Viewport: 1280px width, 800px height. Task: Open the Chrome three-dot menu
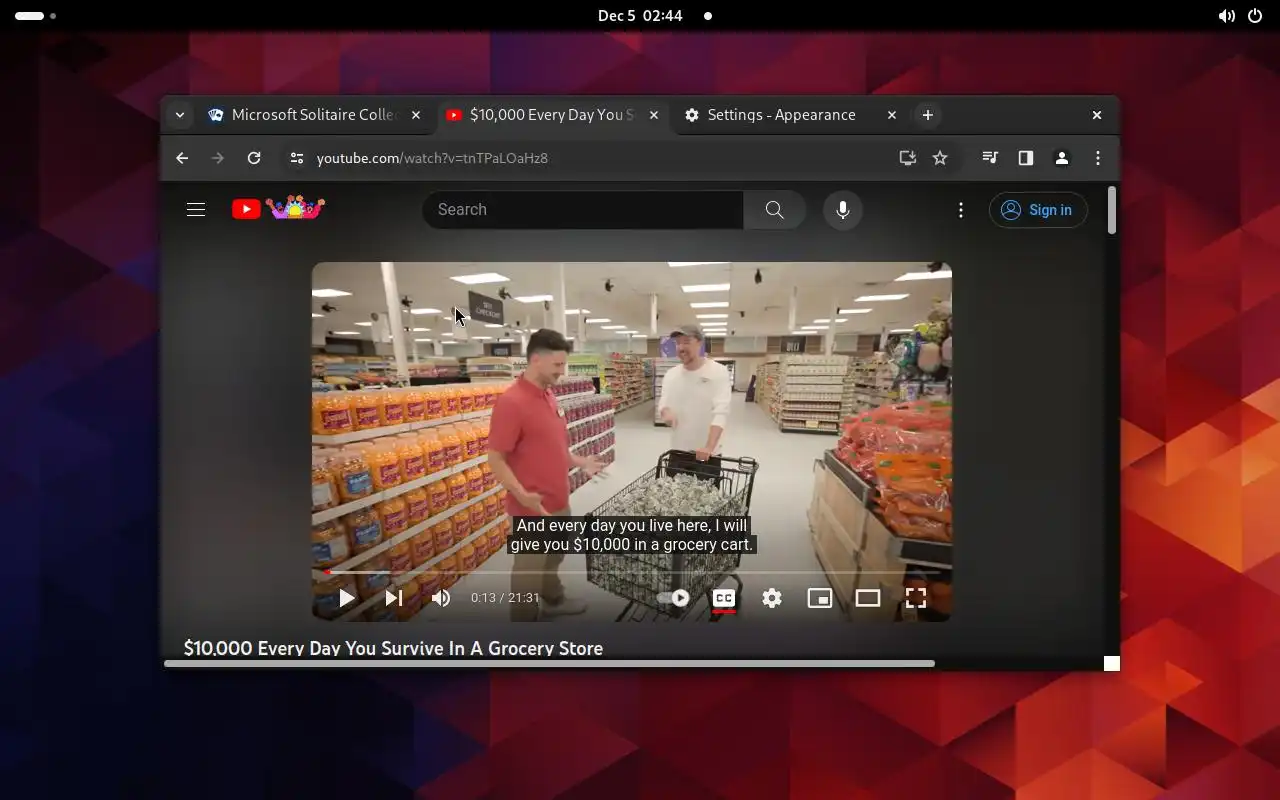(x=1098, y=158)
